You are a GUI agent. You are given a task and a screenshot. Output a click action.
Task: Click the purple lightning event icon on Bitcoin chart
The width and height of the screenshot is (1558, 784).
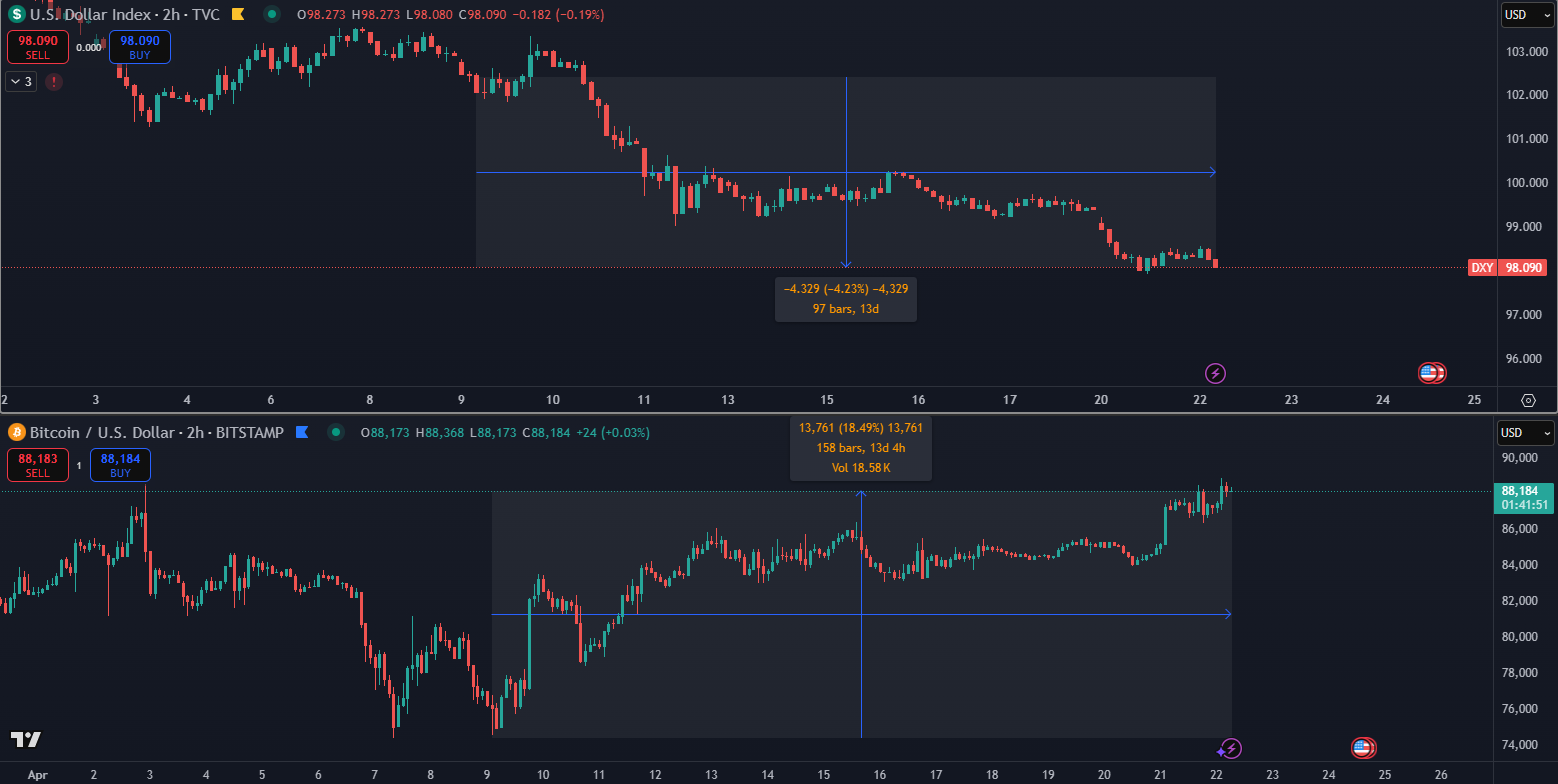coord(1231,748)
